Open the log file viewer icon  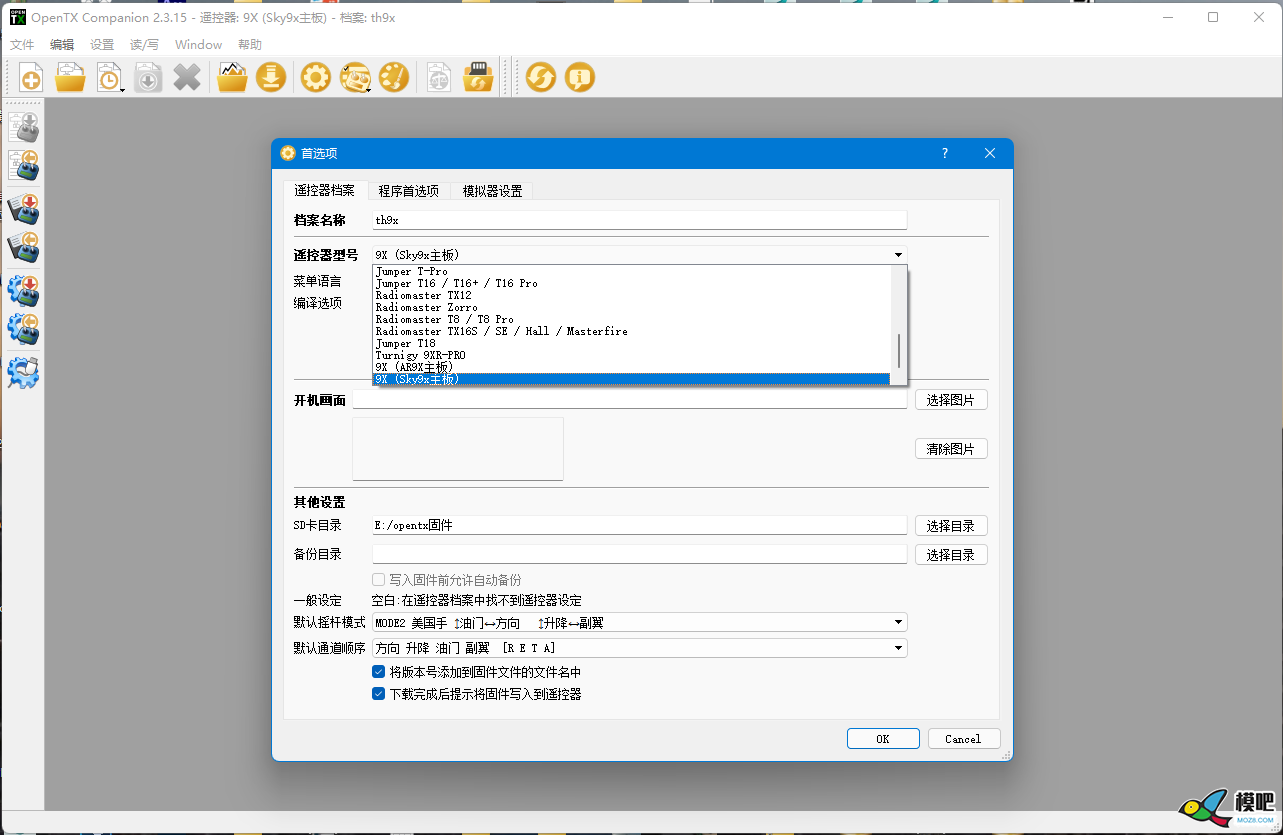[232, 78]
